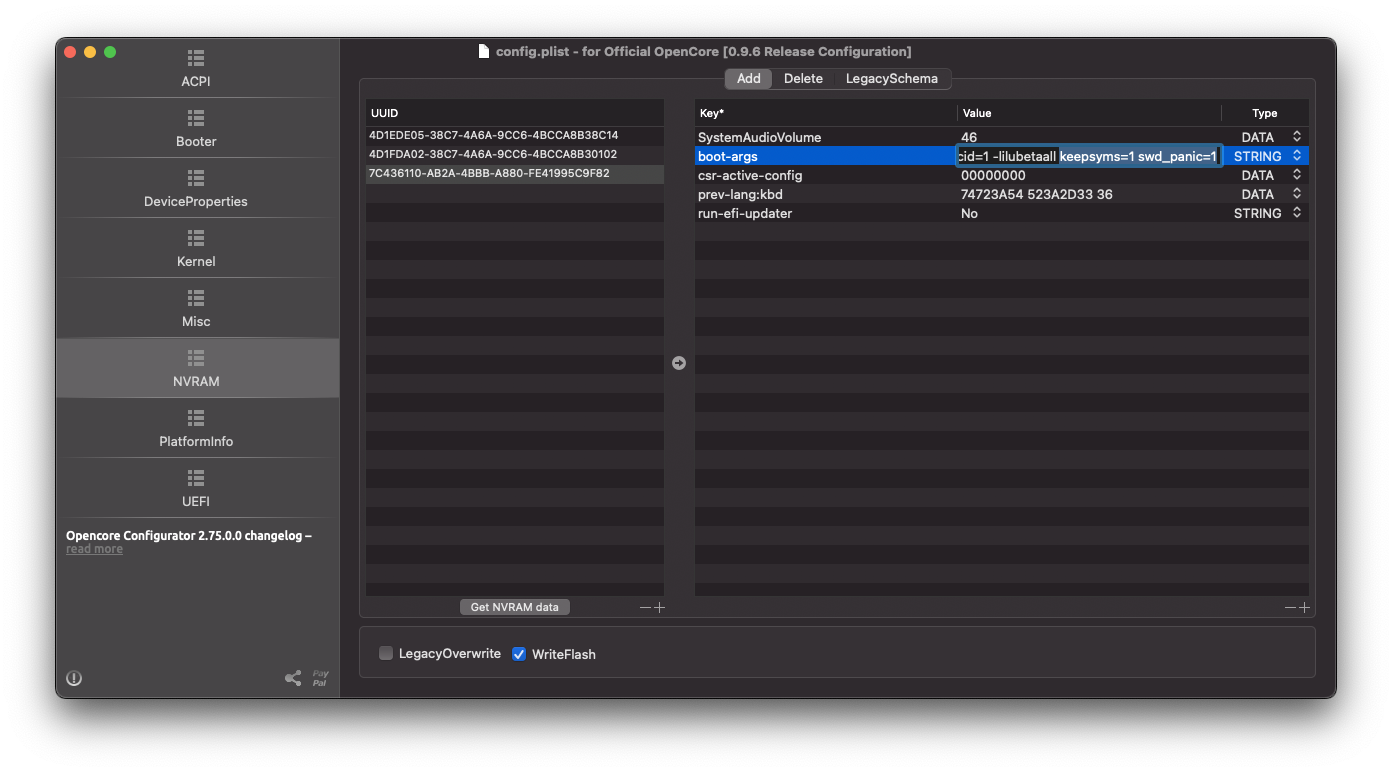Select the UEFI sidebar icon

(x=196, y=478)
